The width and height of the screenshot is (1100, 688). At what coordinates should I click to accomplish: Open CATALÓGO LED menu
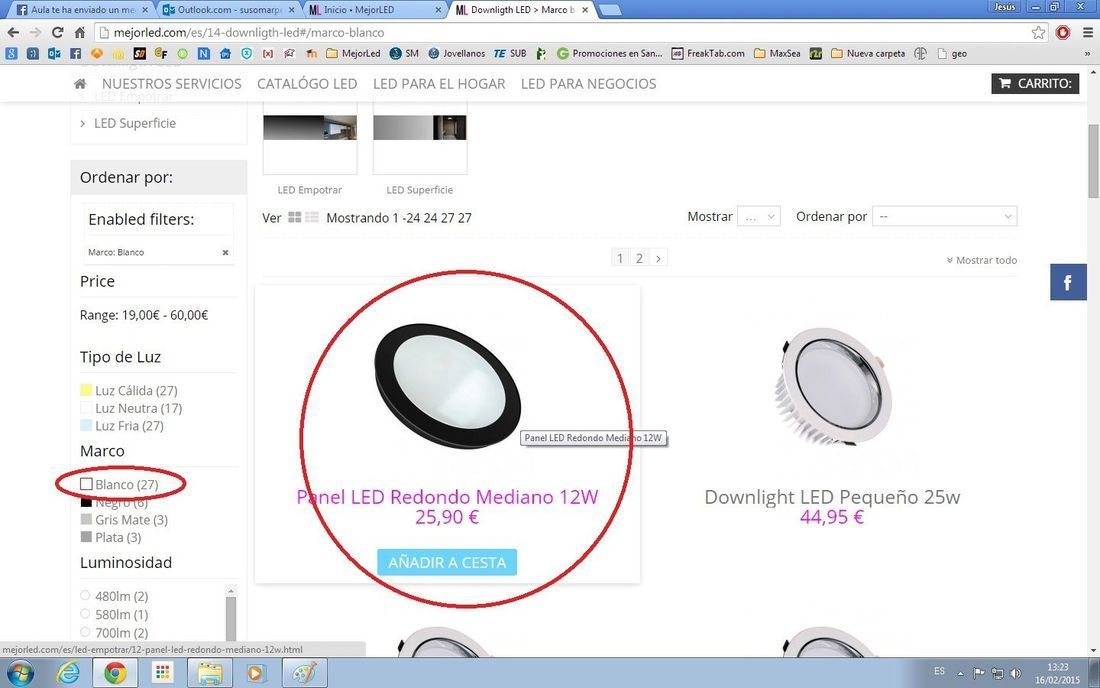click(x=307, y=83)
